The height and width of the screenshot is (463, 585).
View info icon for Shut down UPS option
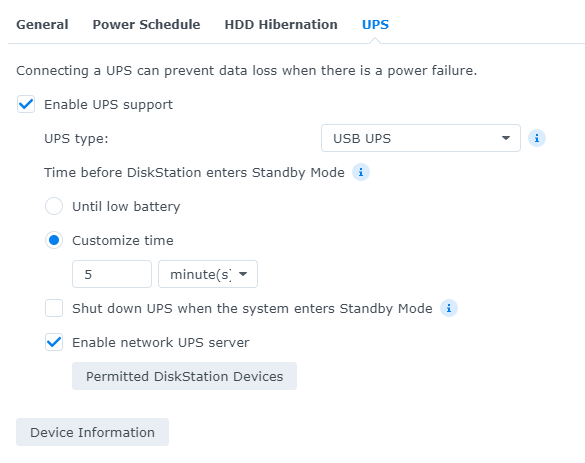[449, 308]
